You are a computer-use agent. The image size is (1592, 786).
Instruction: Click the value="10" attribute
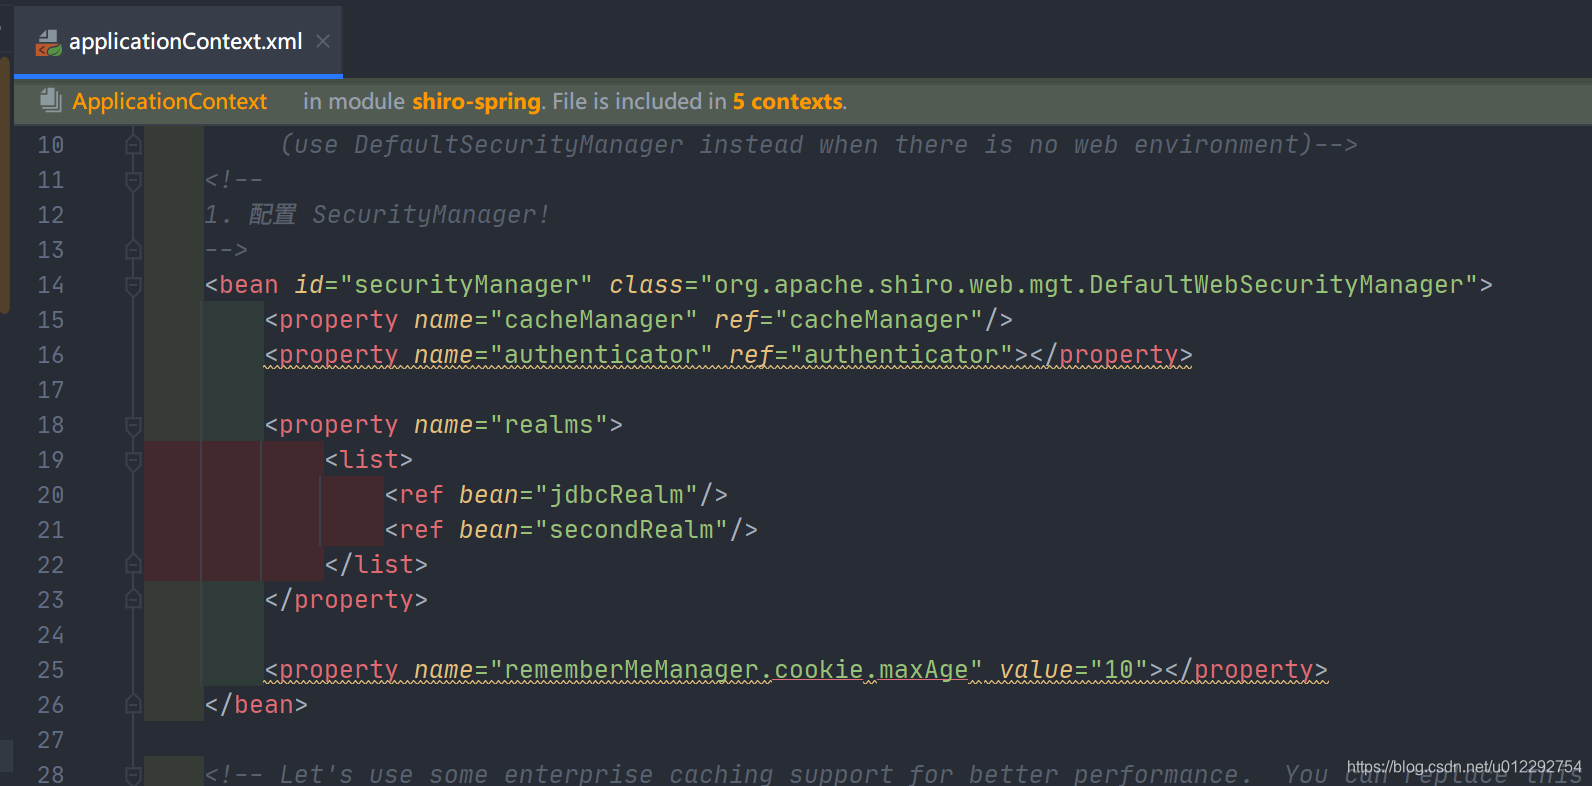1074,670
